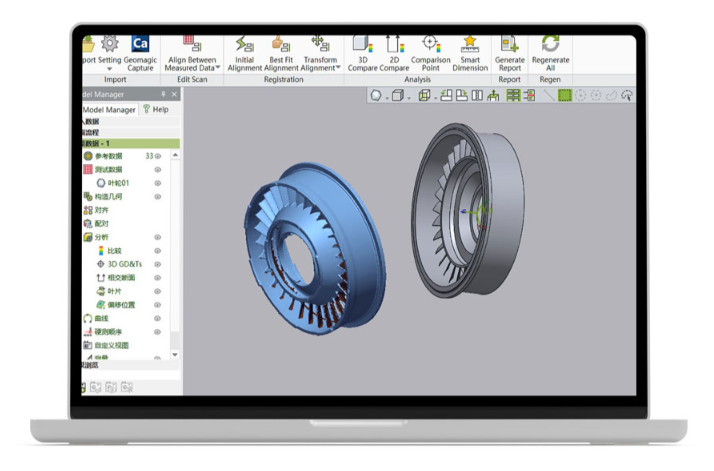
Task: Open solid display cube dropdown arrow
Action: (408, 98)
